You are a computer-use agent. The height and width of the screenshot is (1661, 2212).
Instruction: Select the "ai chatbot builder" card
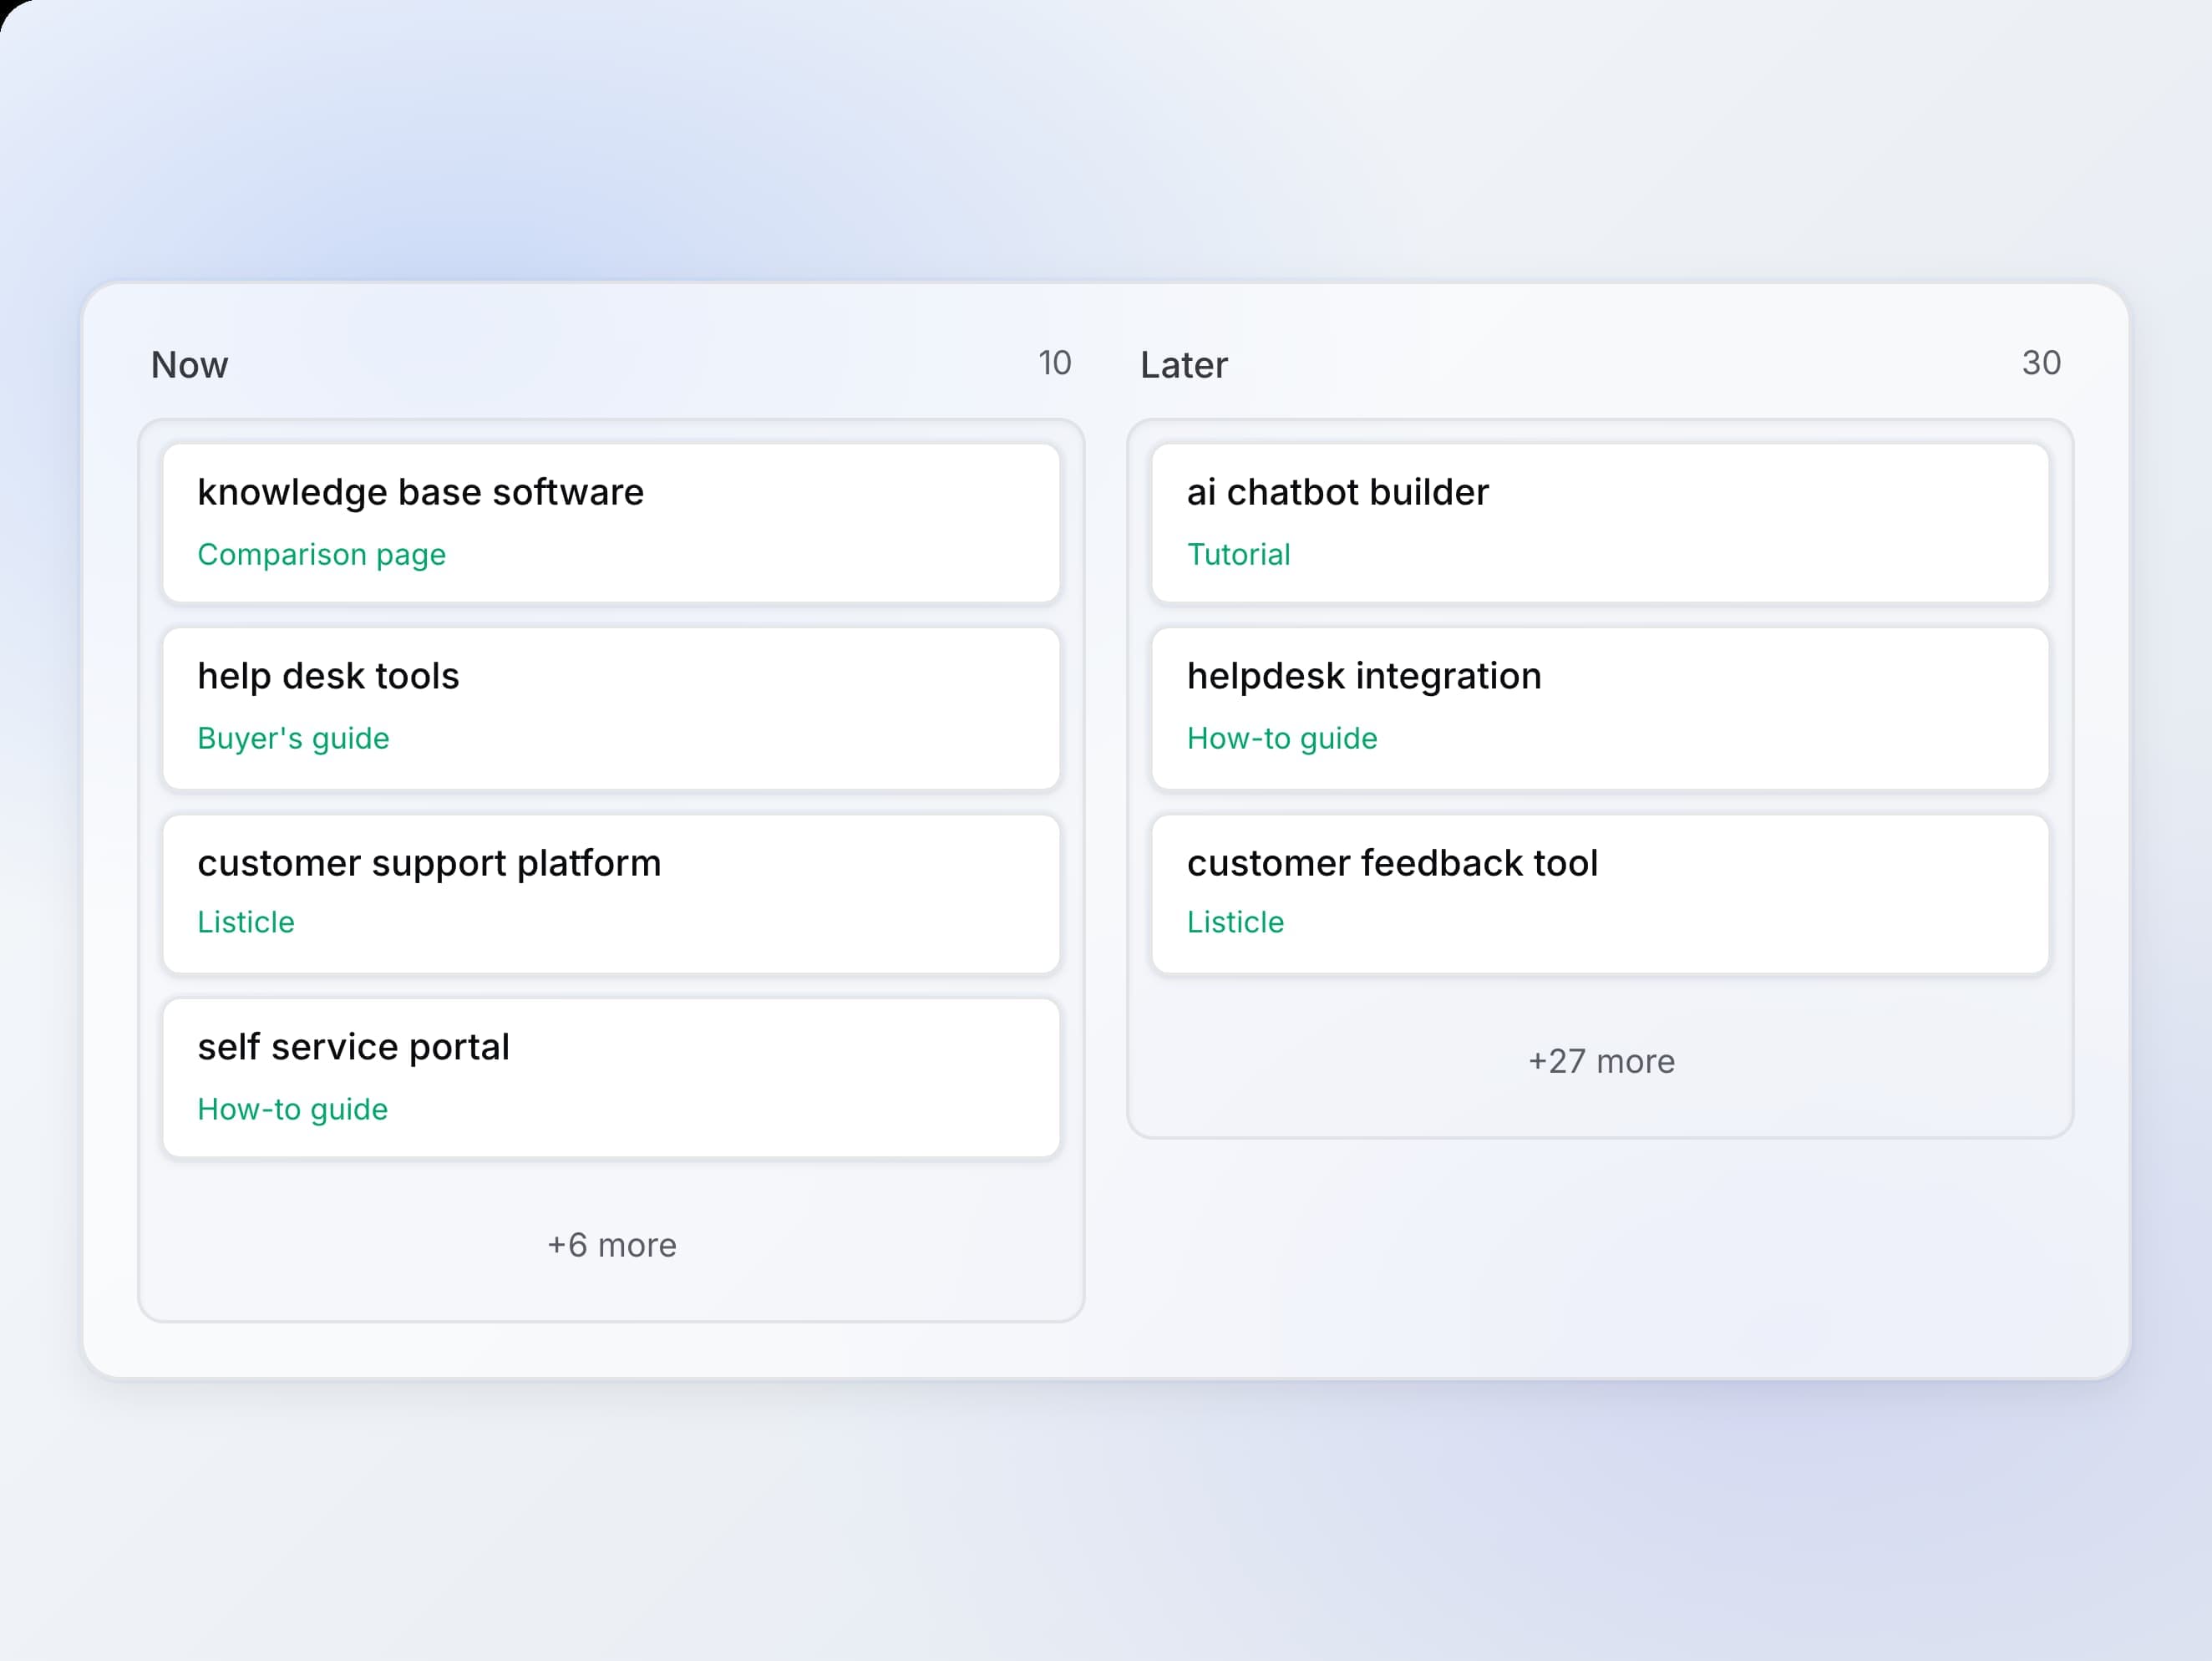tap(1600, 523)
